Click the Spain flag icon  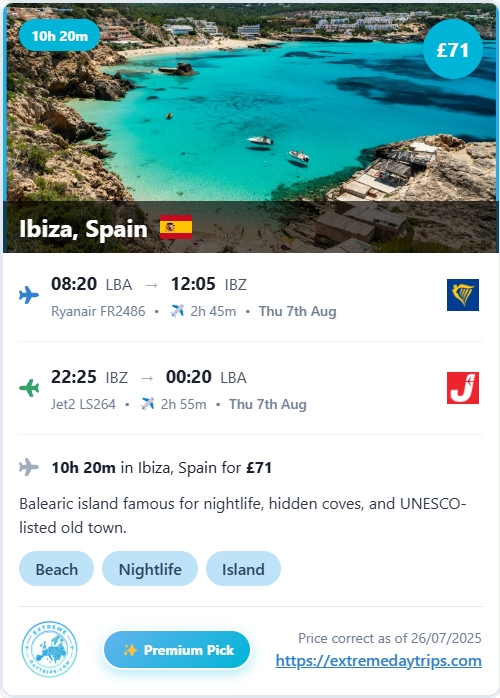point(176,227)
